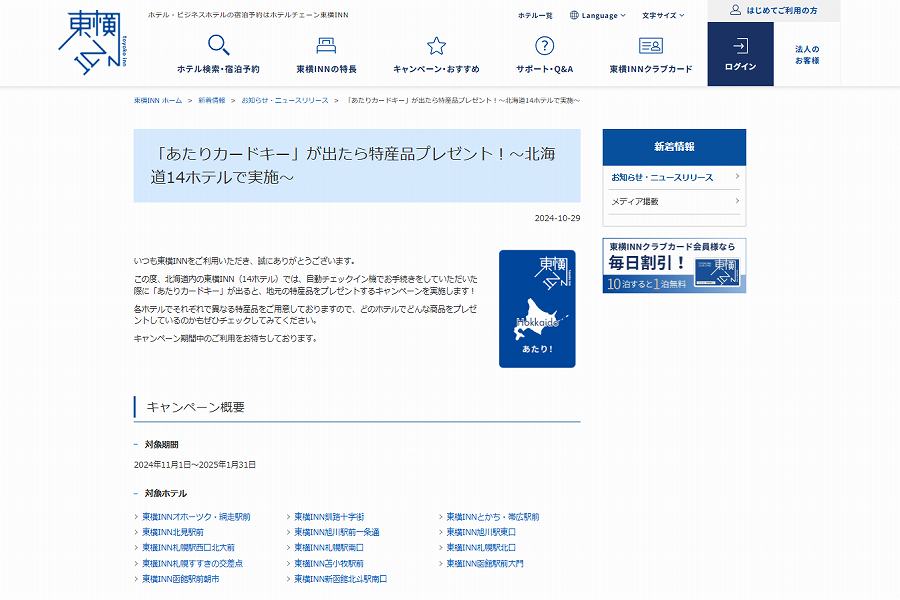Click the bed icon for 東横INNの特長
This screenshot has height=600, width=900.
tap(326, 45)
